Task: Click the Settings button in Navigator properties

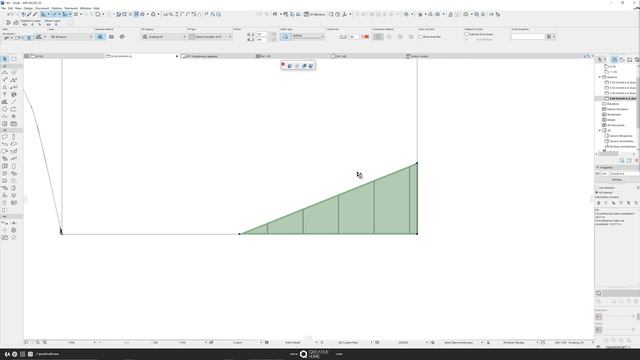Action: tap(617, 180)
